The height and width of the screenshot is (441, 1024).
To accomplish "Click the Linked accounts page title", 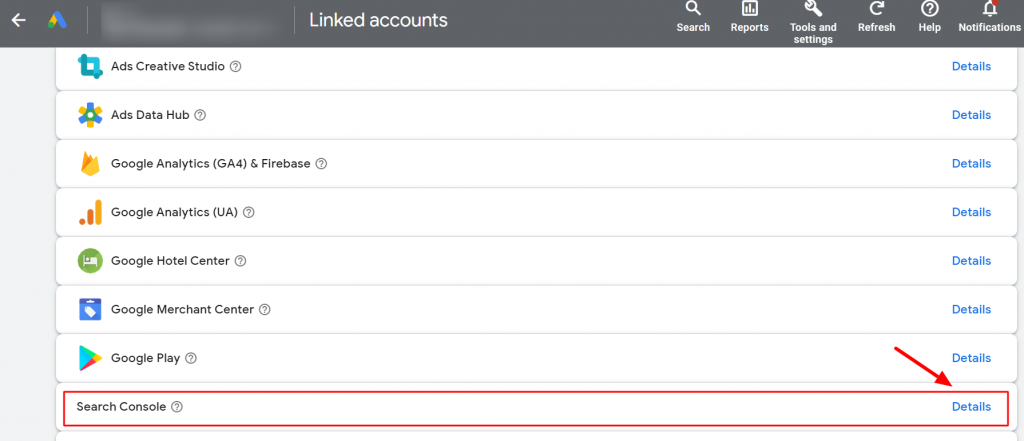I will pos(379,20).
